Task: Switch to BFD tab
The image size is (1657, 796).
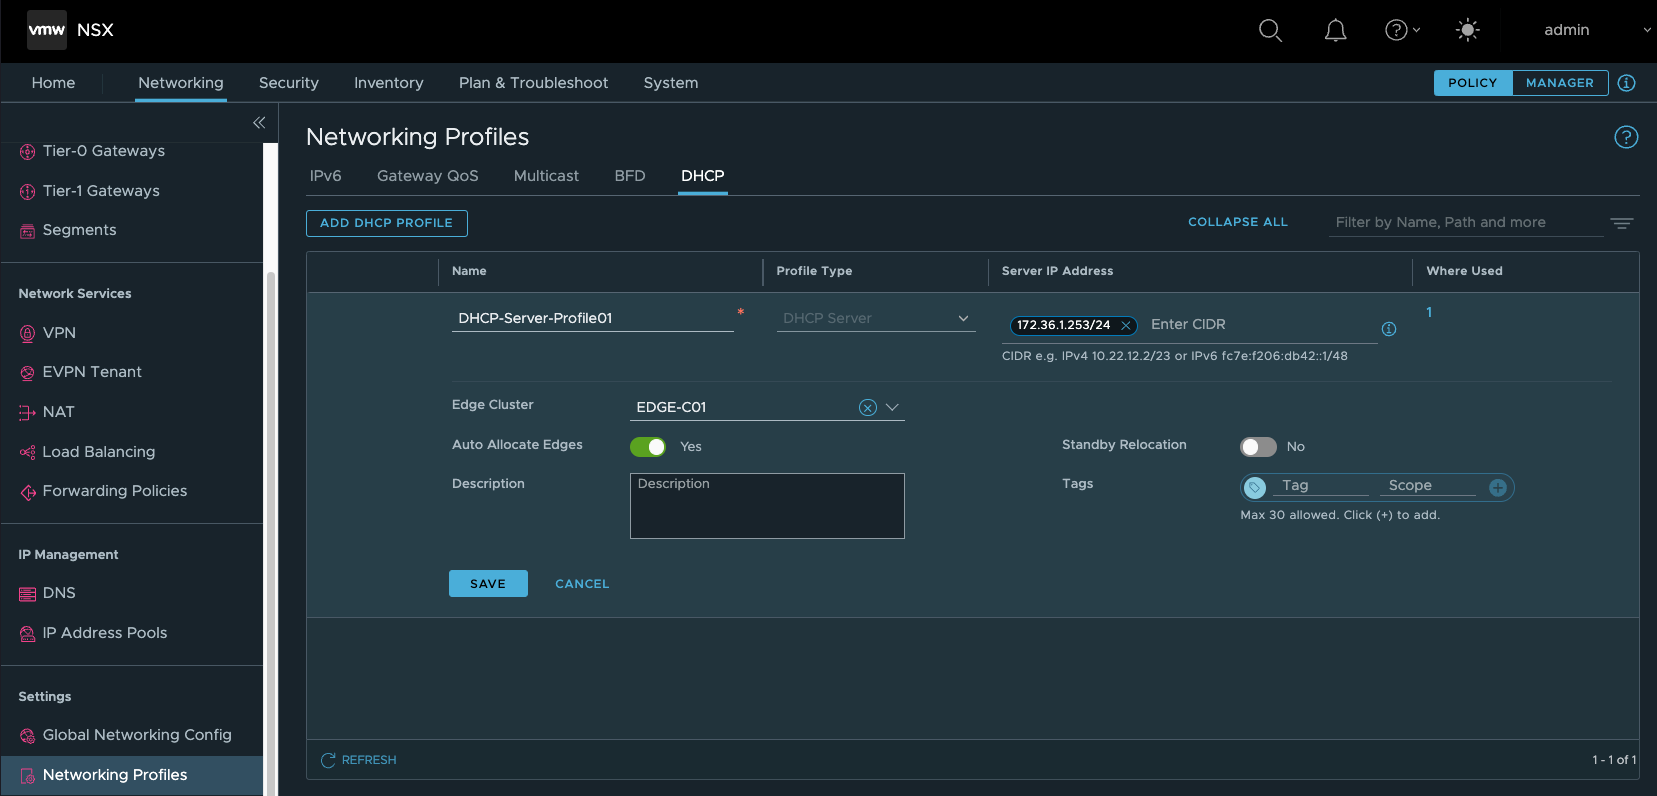Action: point(630,176)
